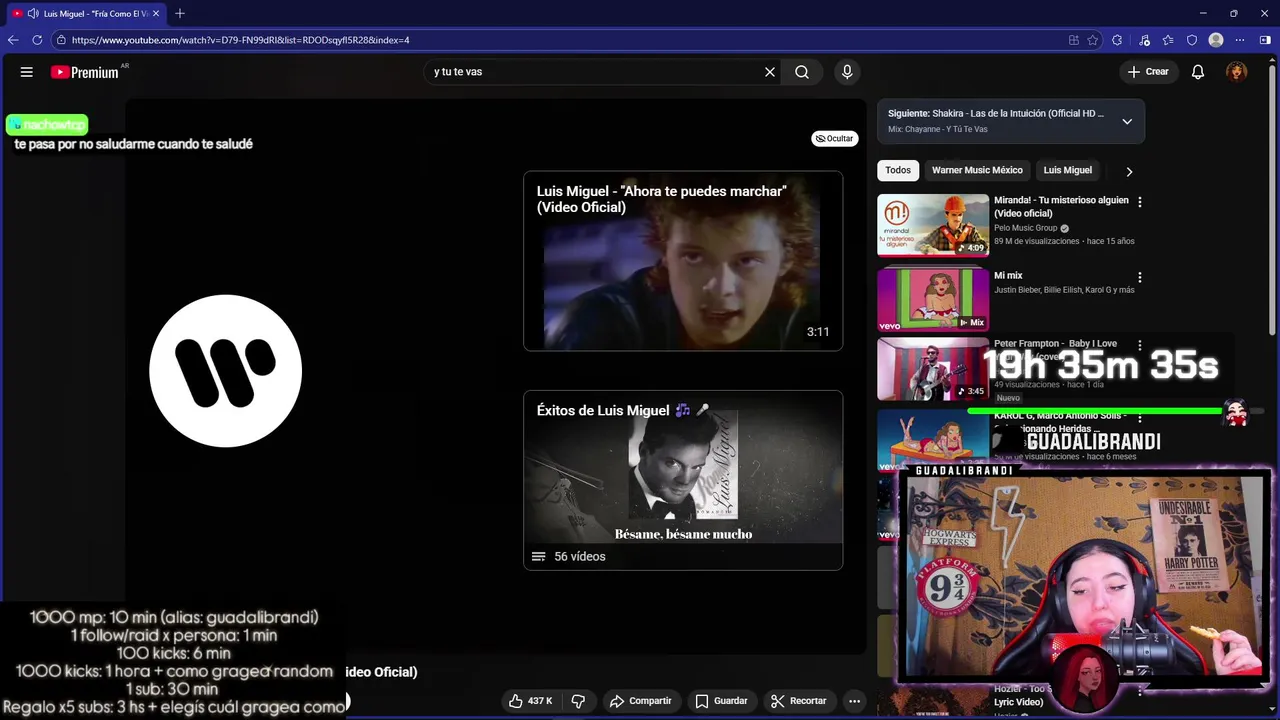Open the Favorites list icon

pyautogui.click(x=1168, y=40)
